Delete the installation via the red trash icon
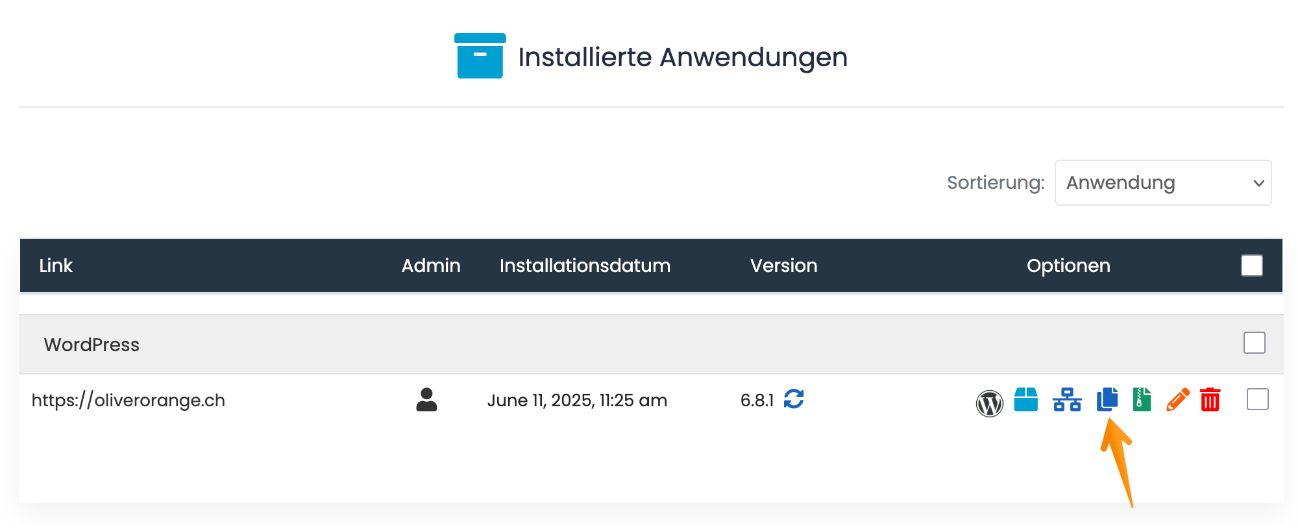 click(1210, 400)
